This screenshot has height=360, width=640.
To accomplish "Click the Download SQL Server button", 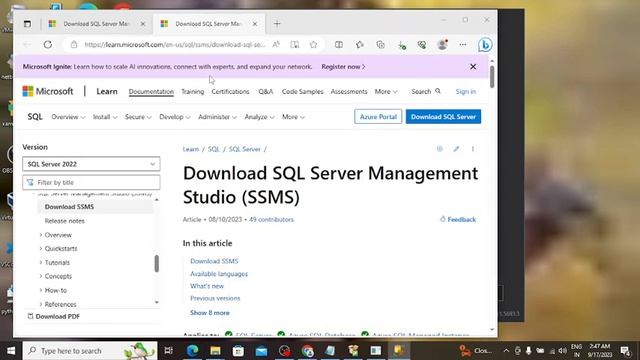I will (443, 117).
